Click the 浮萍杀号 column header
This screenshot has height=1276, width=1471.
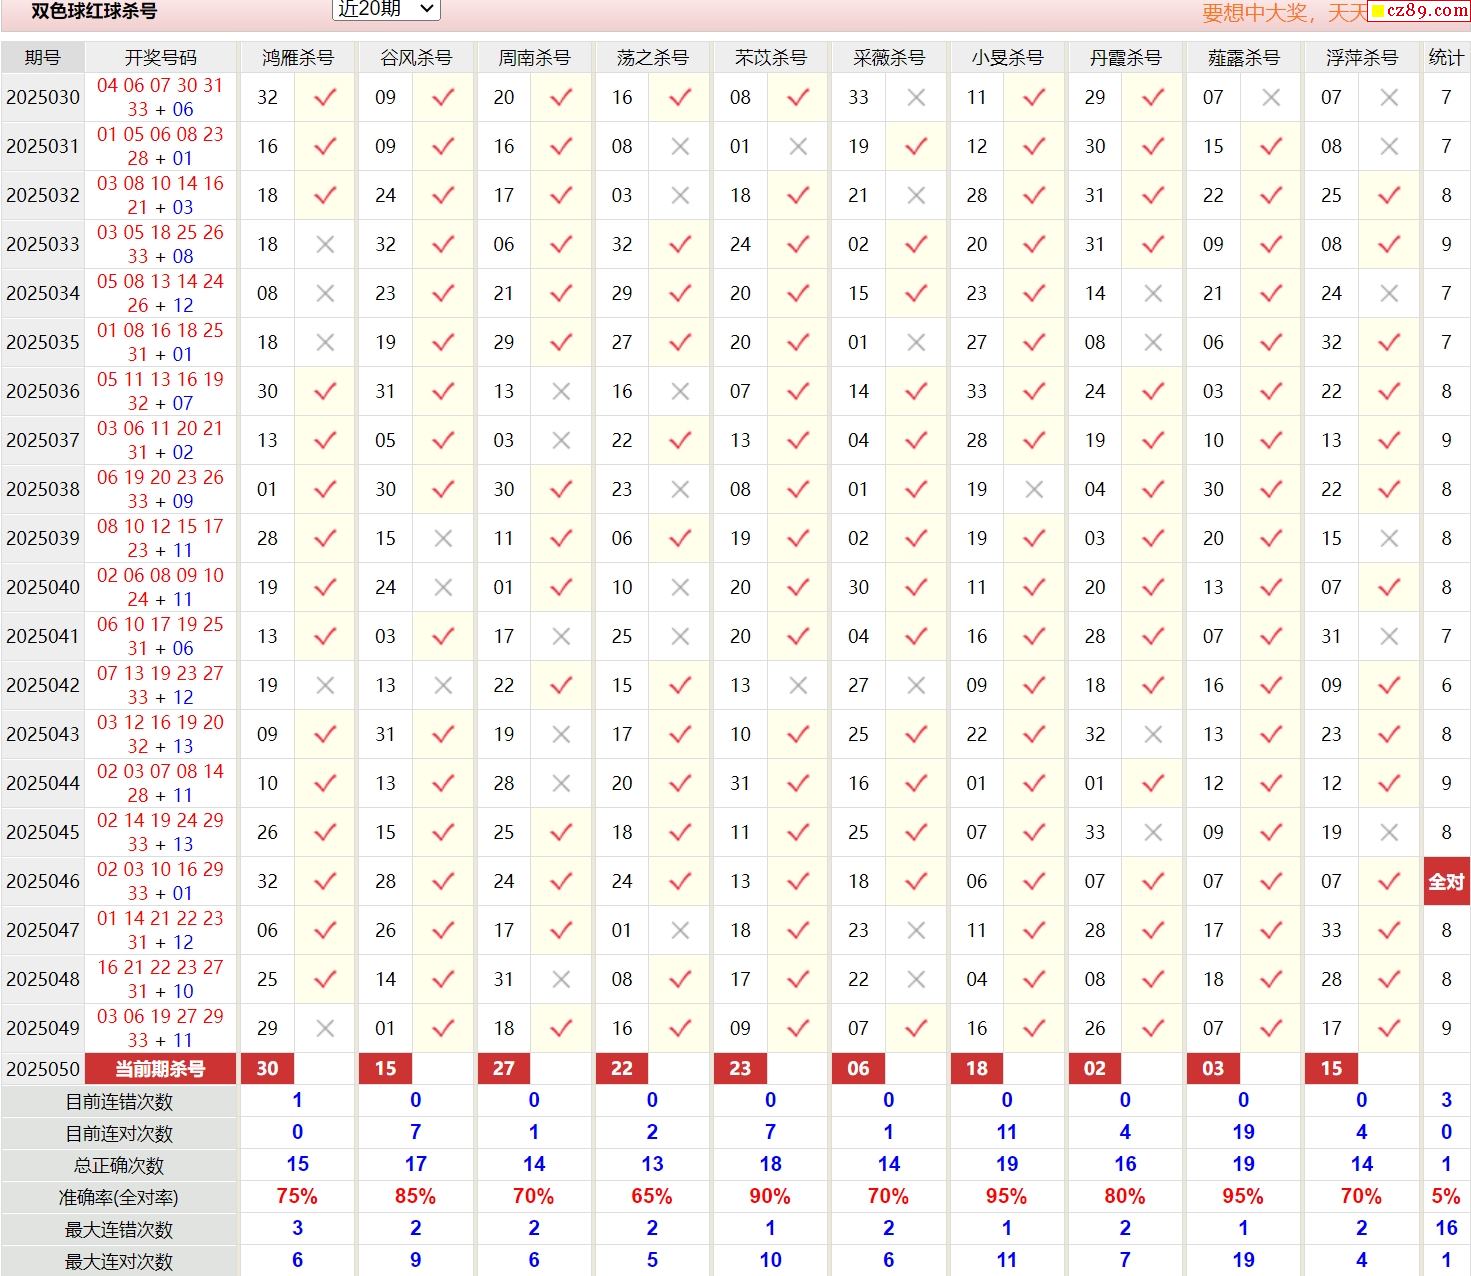(1362, 58)
